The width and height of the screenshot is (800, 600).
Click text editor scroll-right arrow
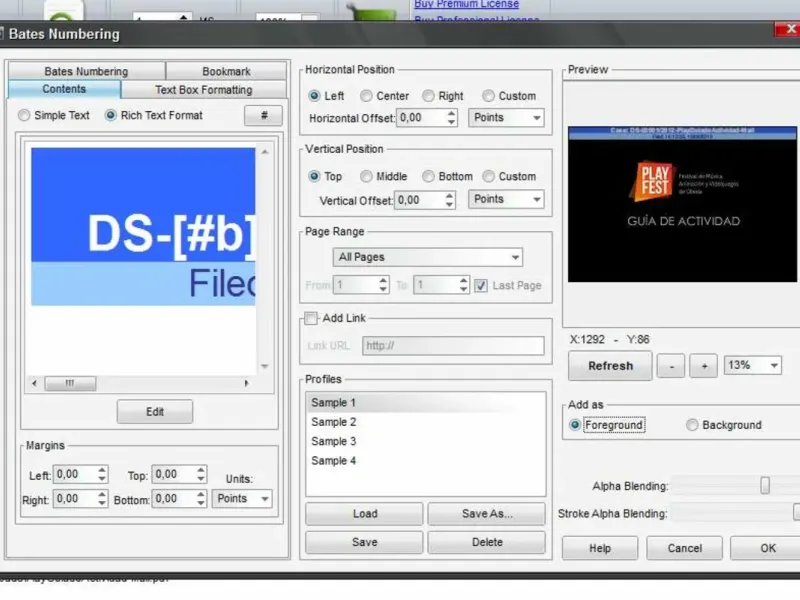[246, 383]
